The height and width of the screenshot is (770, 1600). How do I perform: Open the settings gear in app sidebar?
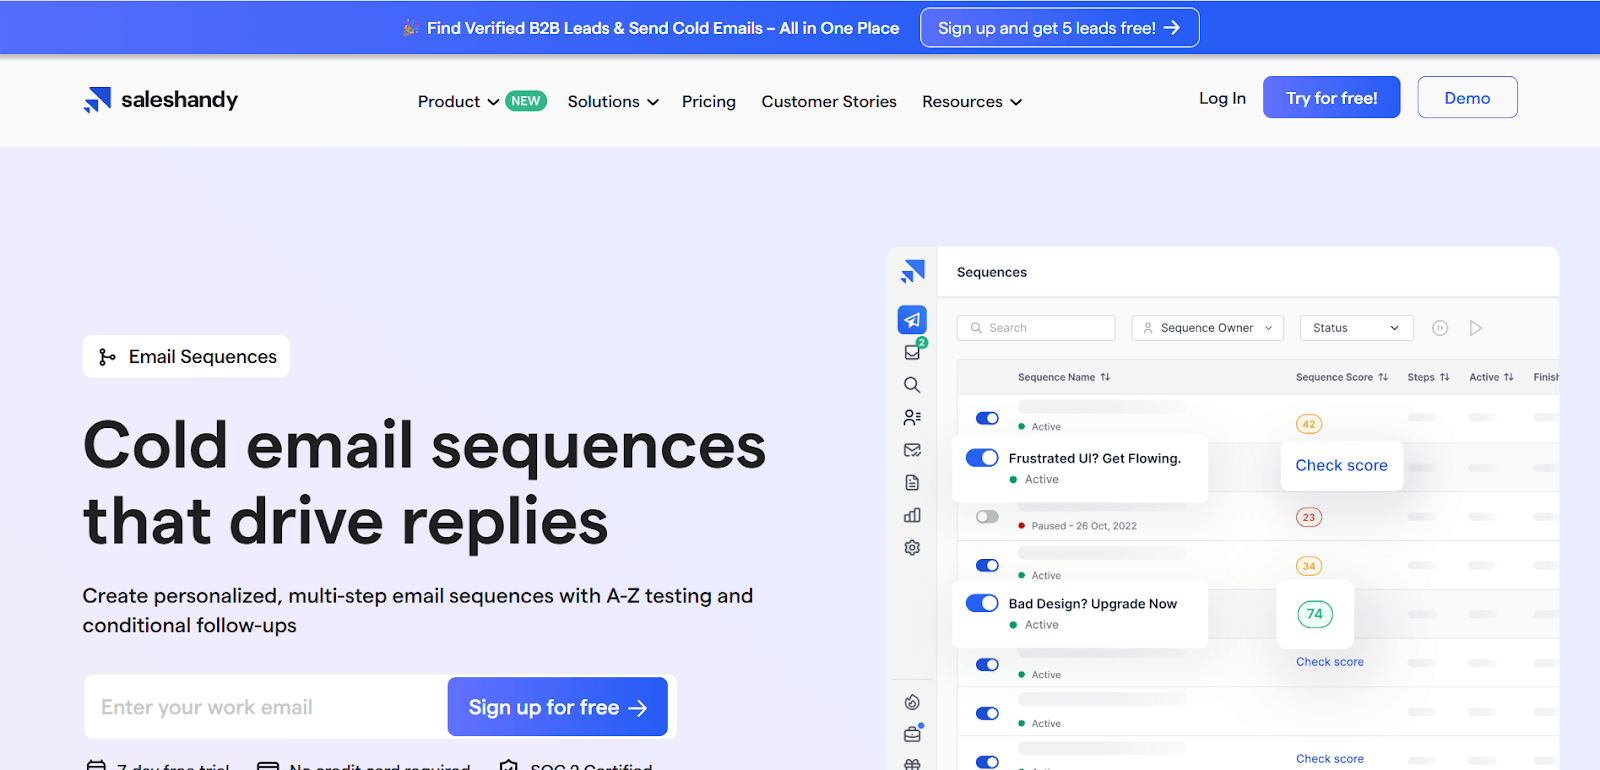(x=912, y=548)
